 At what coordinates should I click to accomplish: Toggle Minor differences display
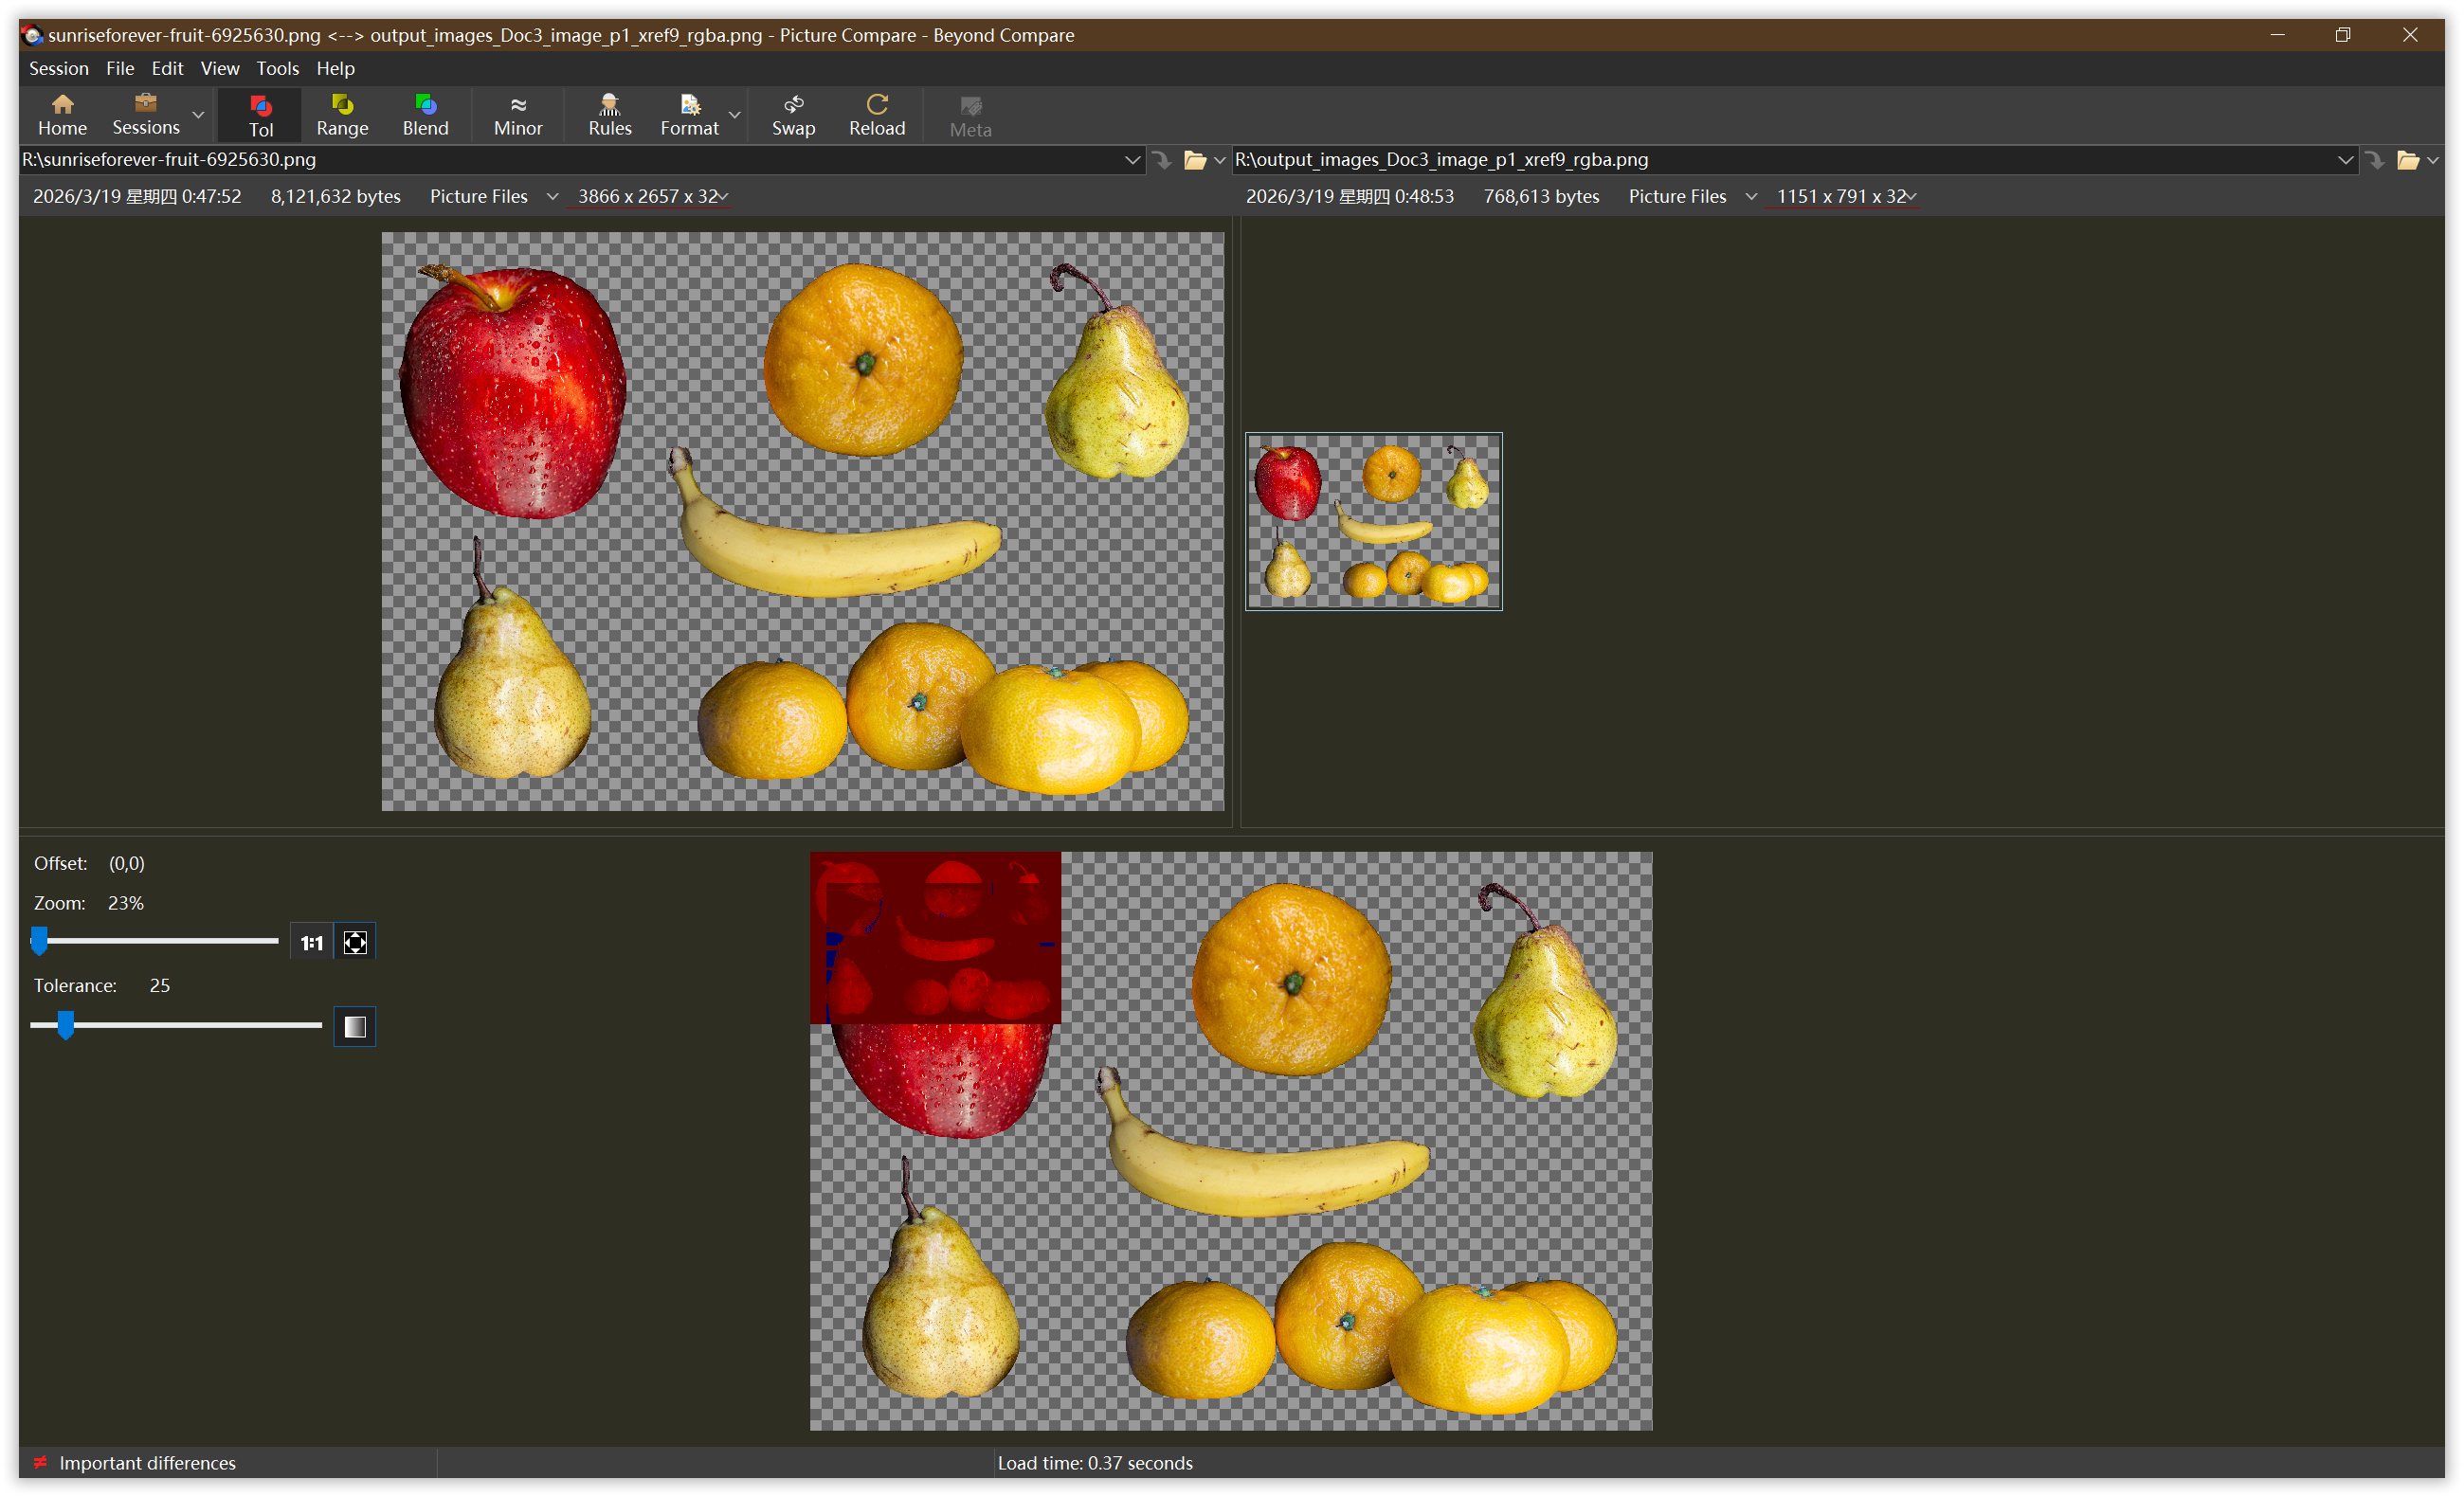point(517,114)
